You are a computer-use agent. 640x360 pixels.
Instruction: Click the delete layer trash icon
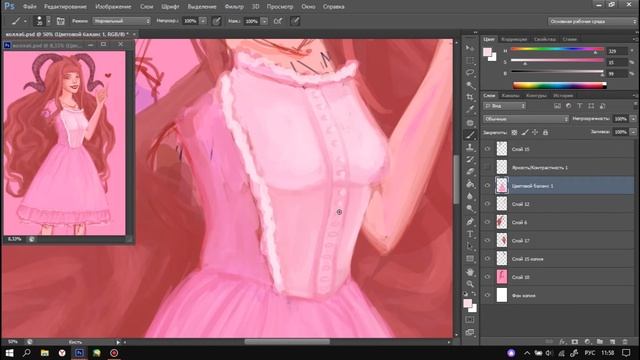coord(625,342)
